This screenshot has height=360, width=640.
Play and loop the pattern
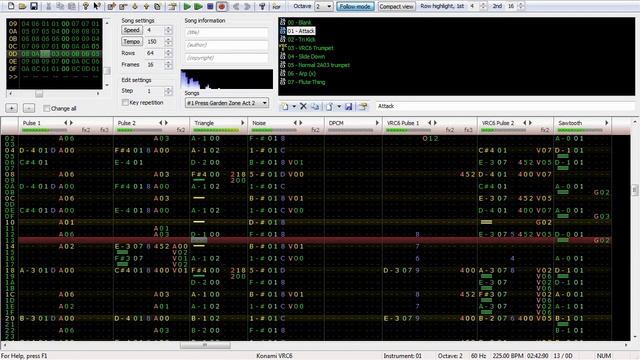198,6
